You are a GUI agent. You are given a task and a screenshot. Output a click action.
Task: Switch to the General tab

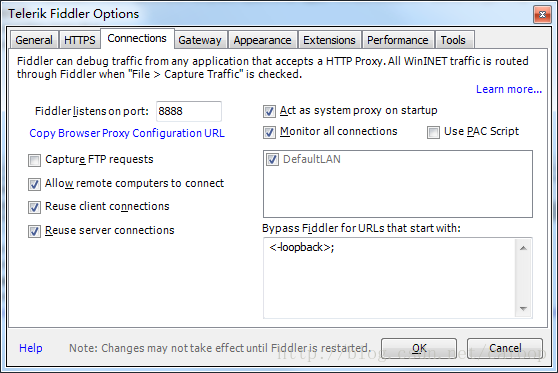tap(34, 40)
